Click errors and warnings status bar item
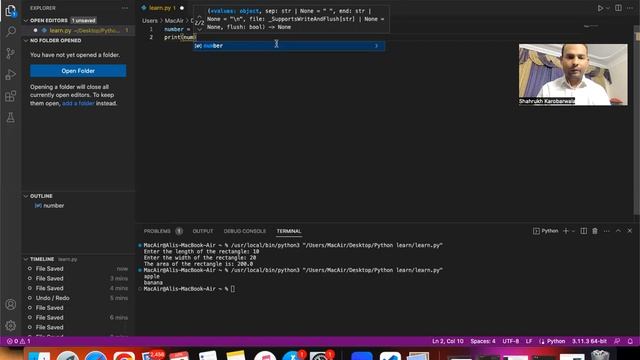 click(18, 341)
